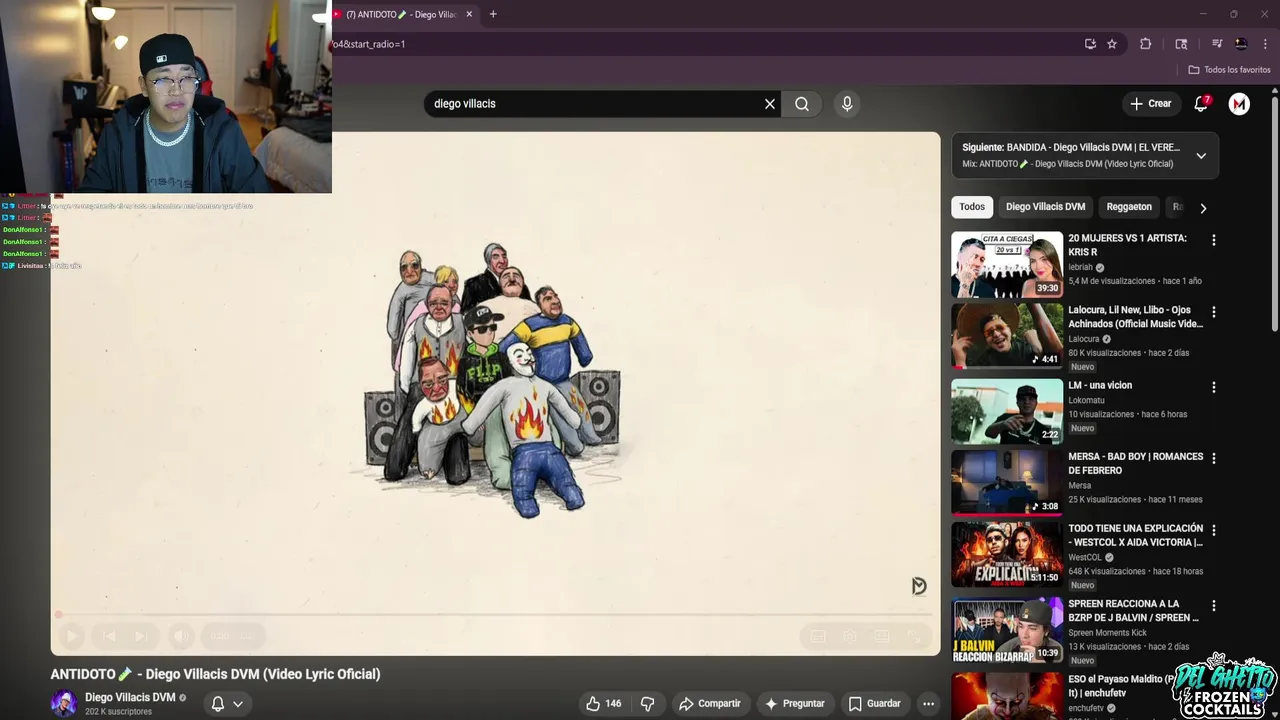
Task: Save video with Guardar button
Action: 875,704
